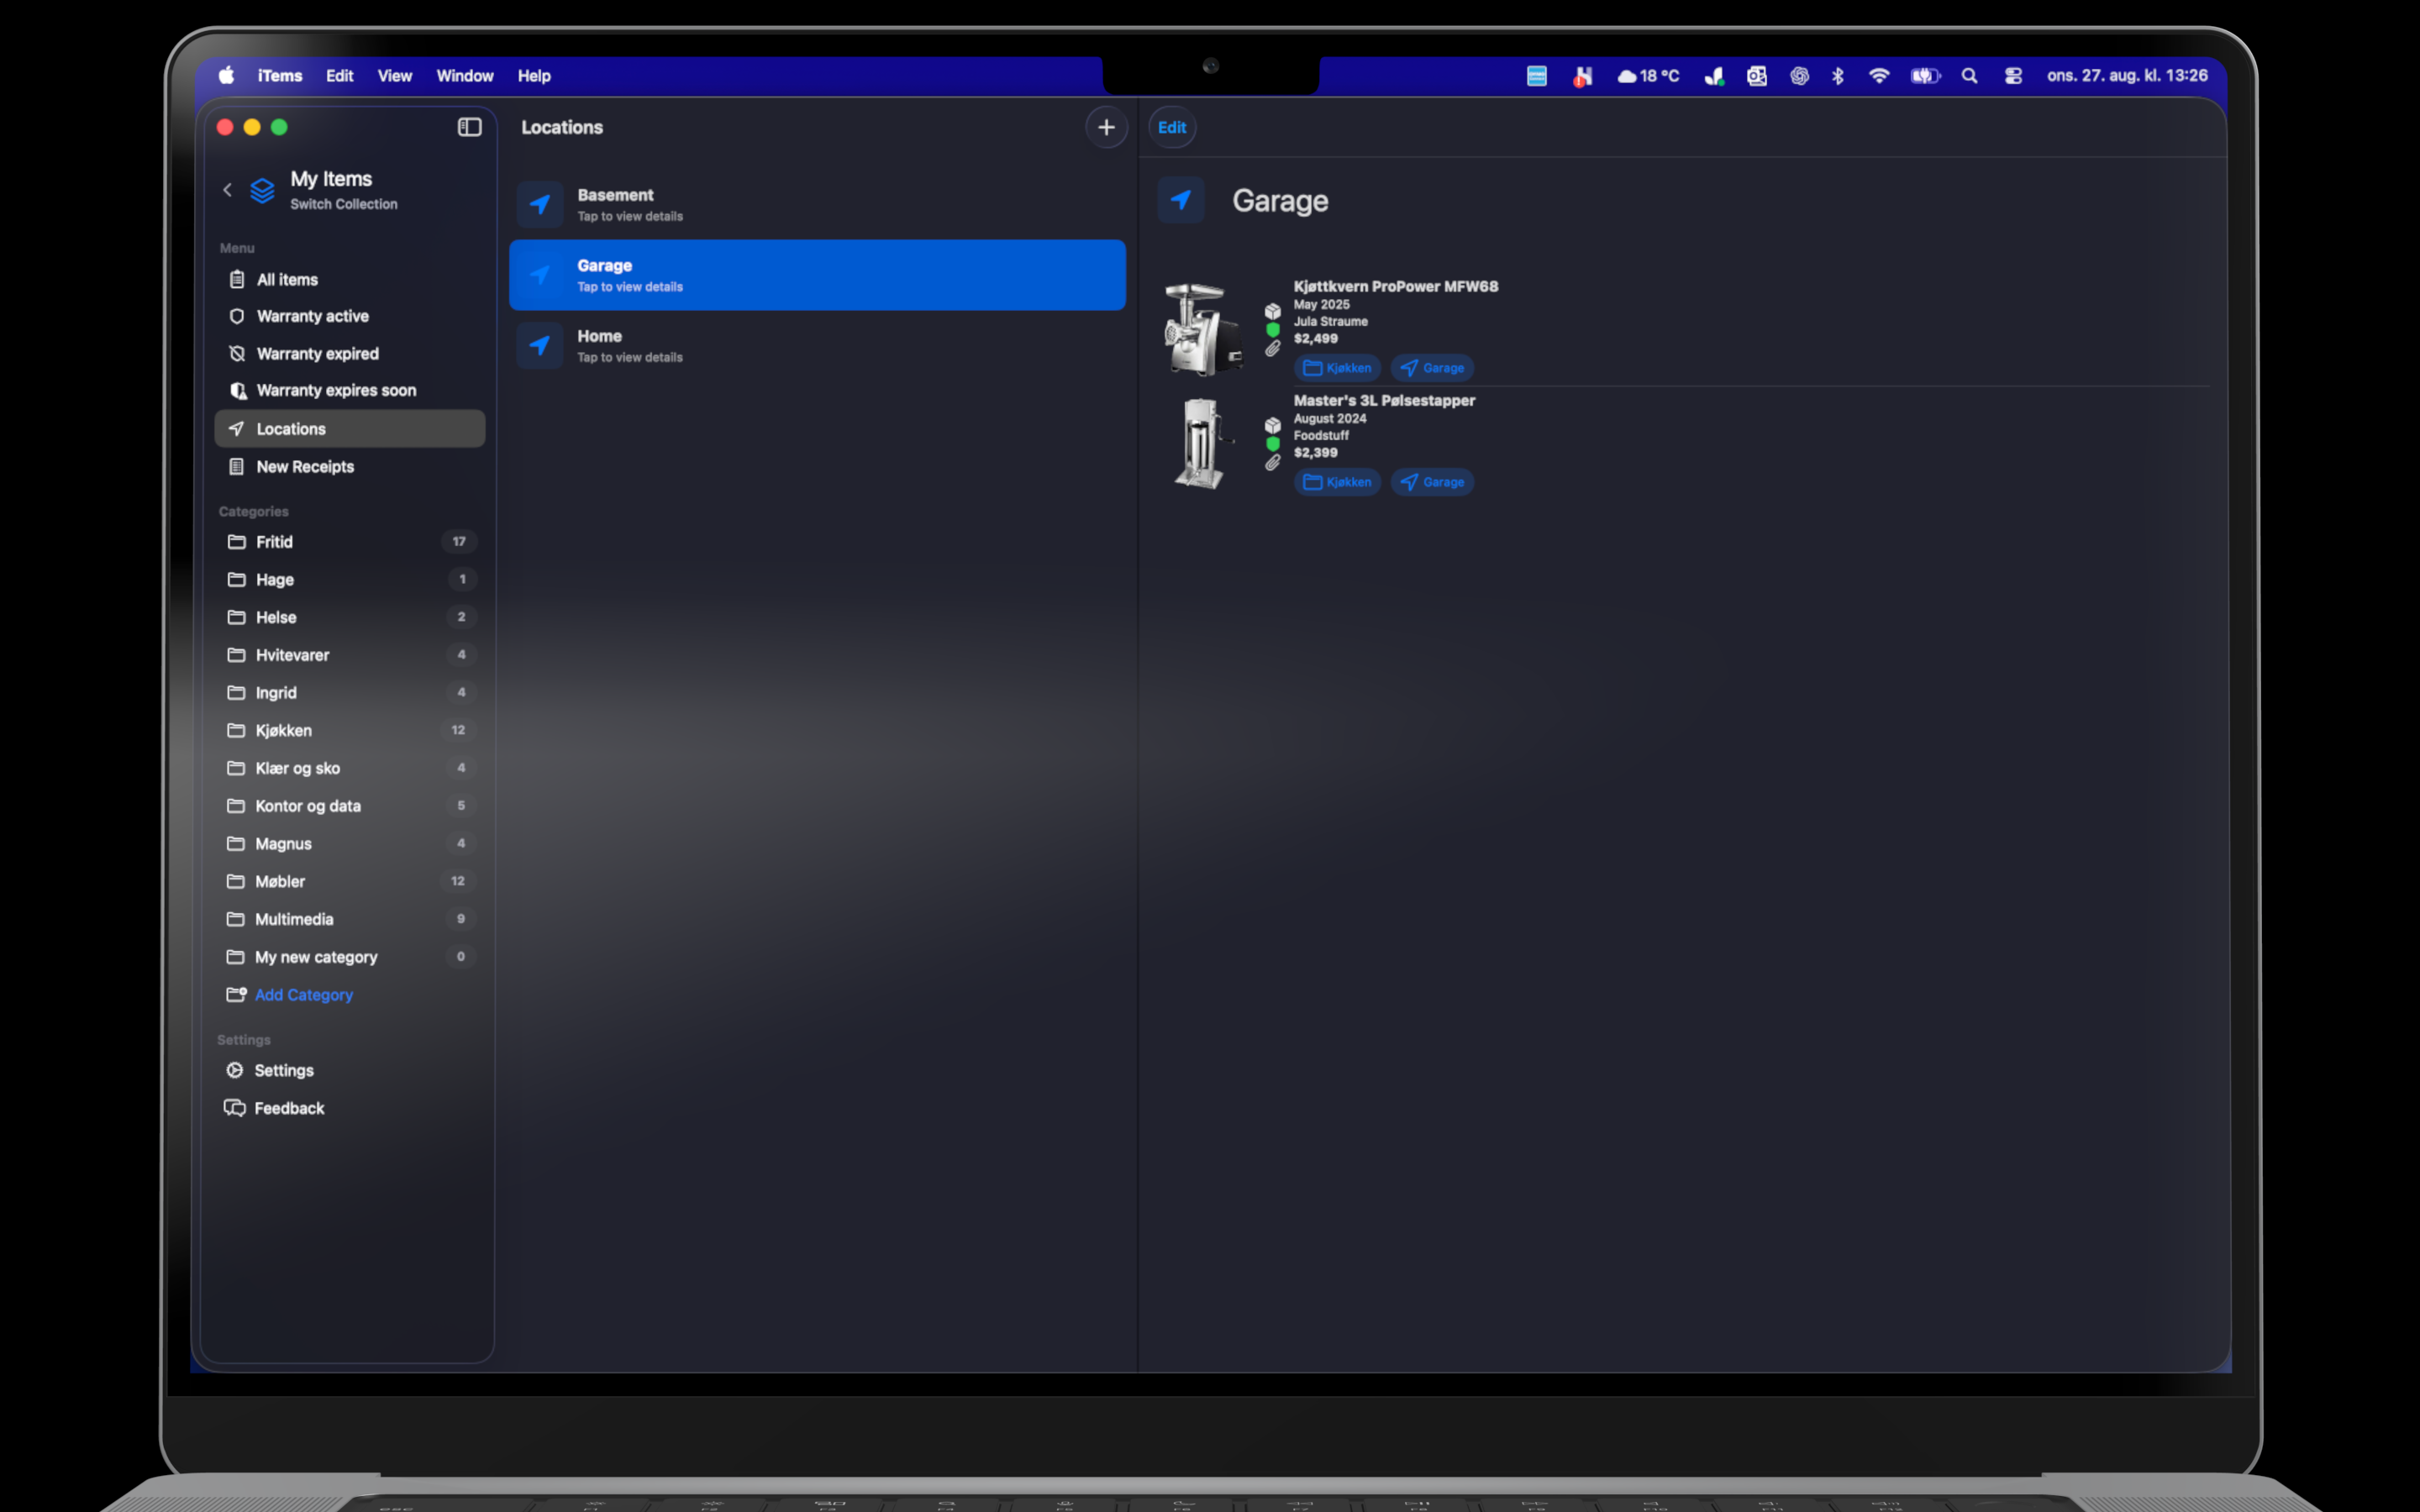Viewport: 2420px width, 1512px height.
Task: Show Warranty active items
Action: pos(349,316)
